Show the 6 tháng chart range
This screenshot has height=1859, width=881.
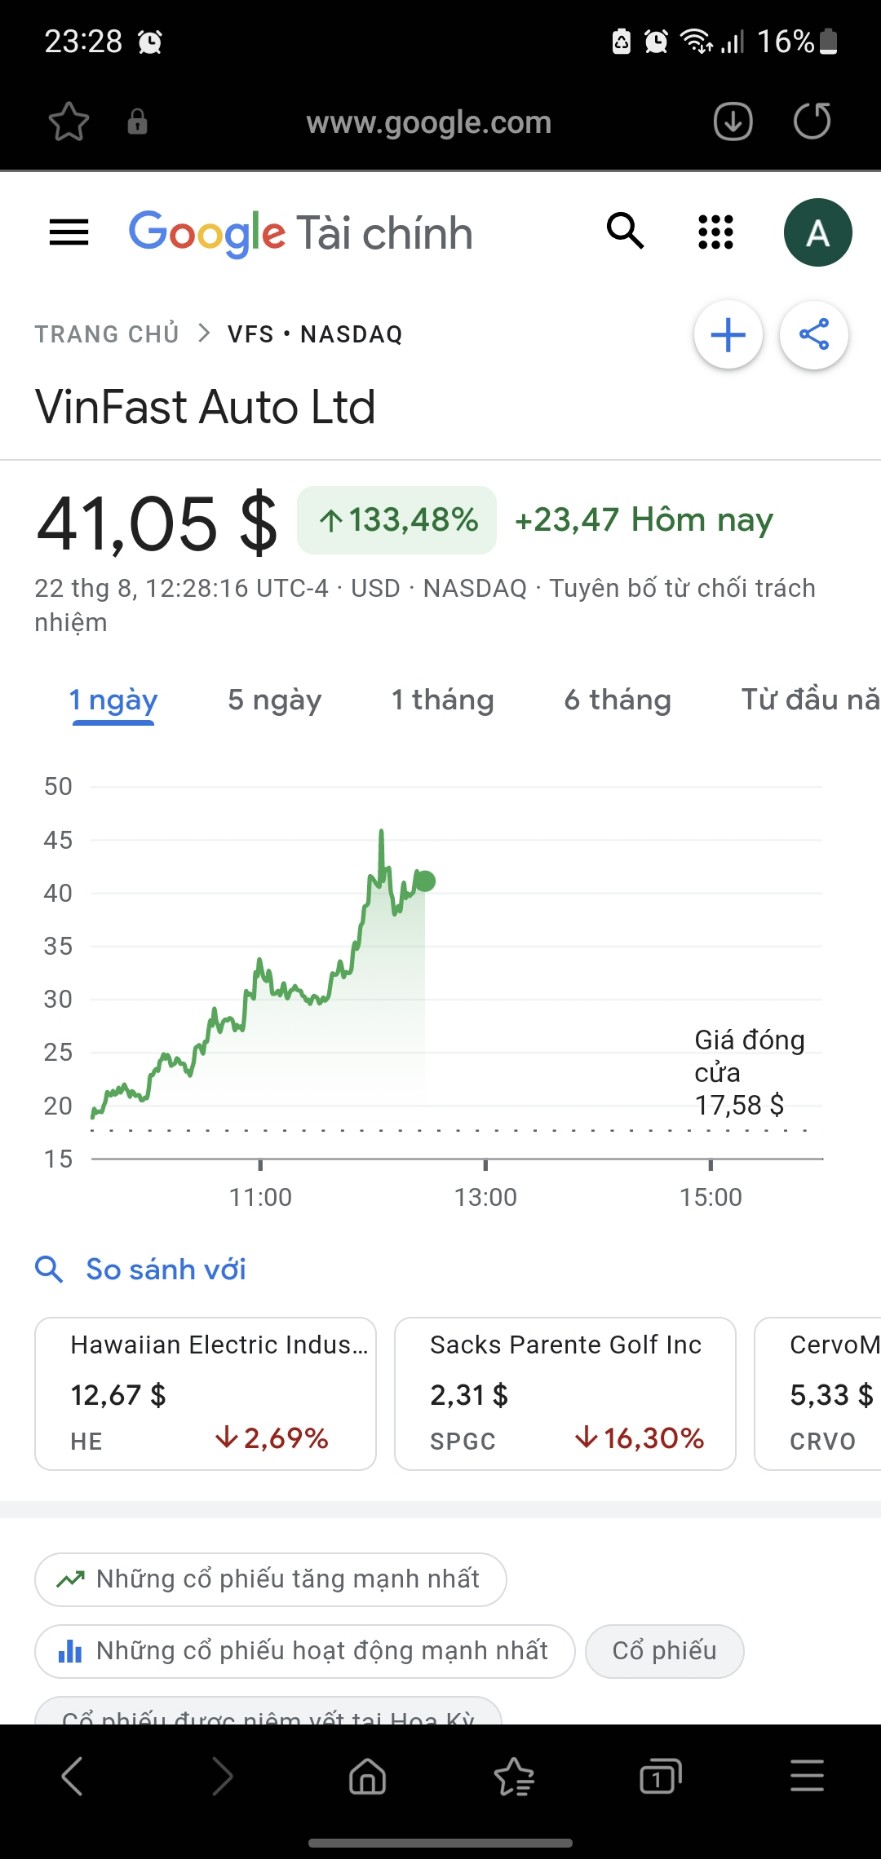(617, 700)
